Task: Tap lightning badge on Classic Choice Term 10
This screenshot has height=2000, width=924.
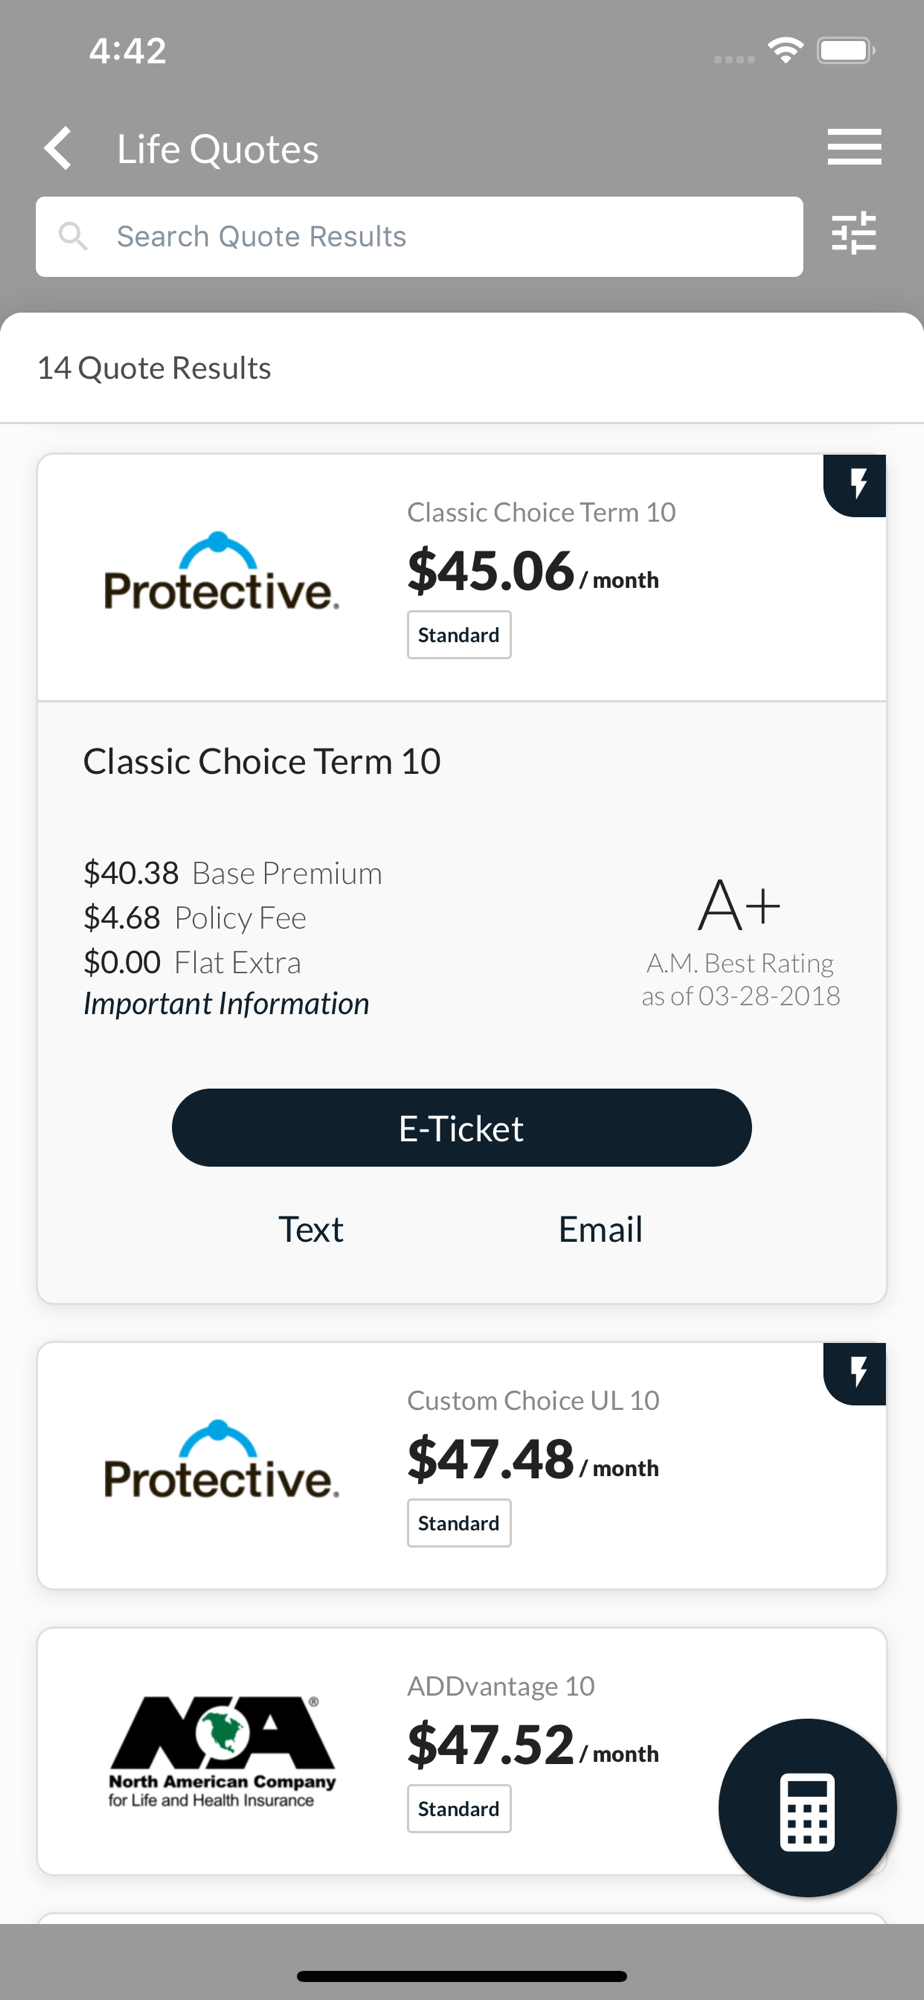Action: 857,485
